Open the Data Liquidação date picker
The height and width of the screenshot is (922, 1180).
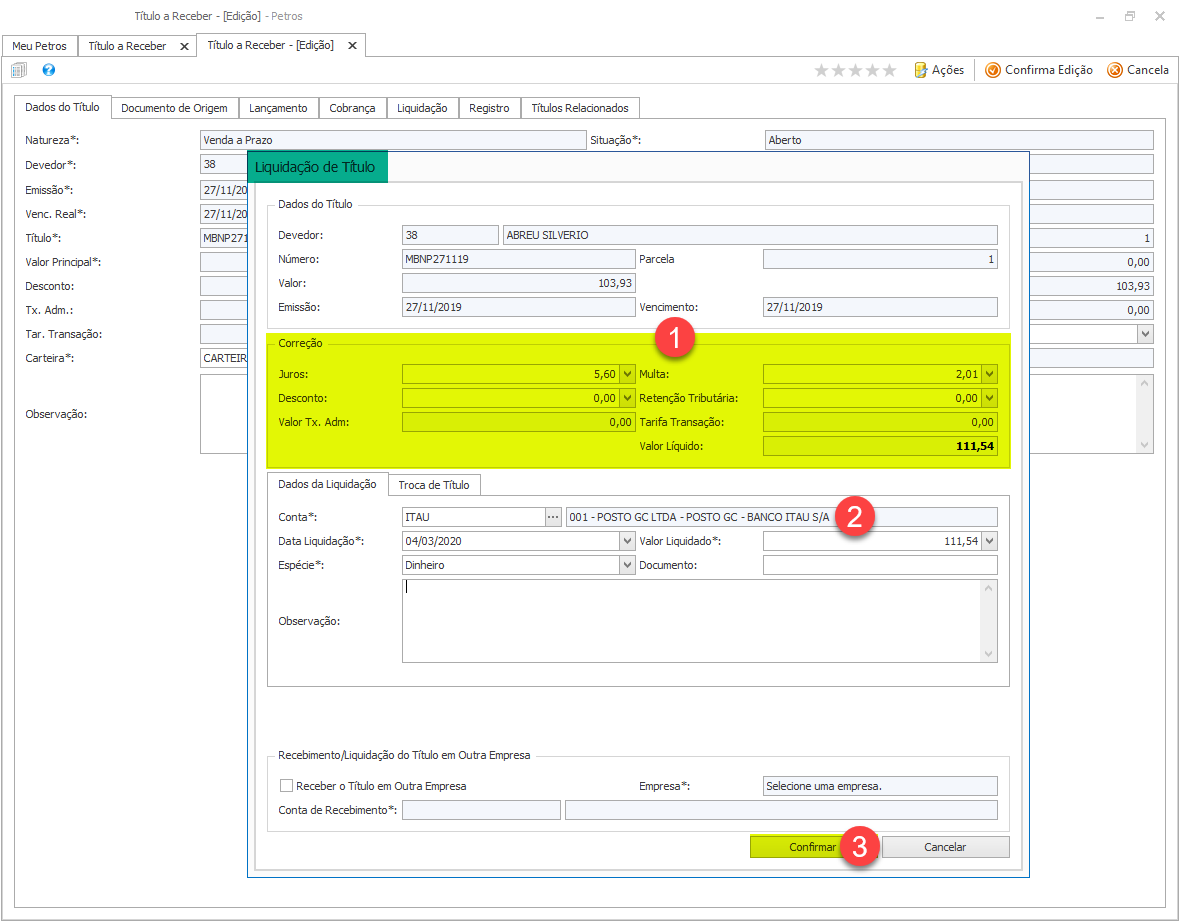pyautogui.click(x=627, y=541)
